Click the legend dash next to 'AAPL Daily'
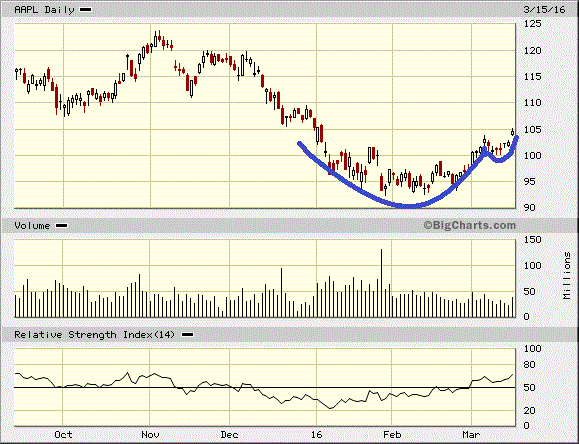 86,10
